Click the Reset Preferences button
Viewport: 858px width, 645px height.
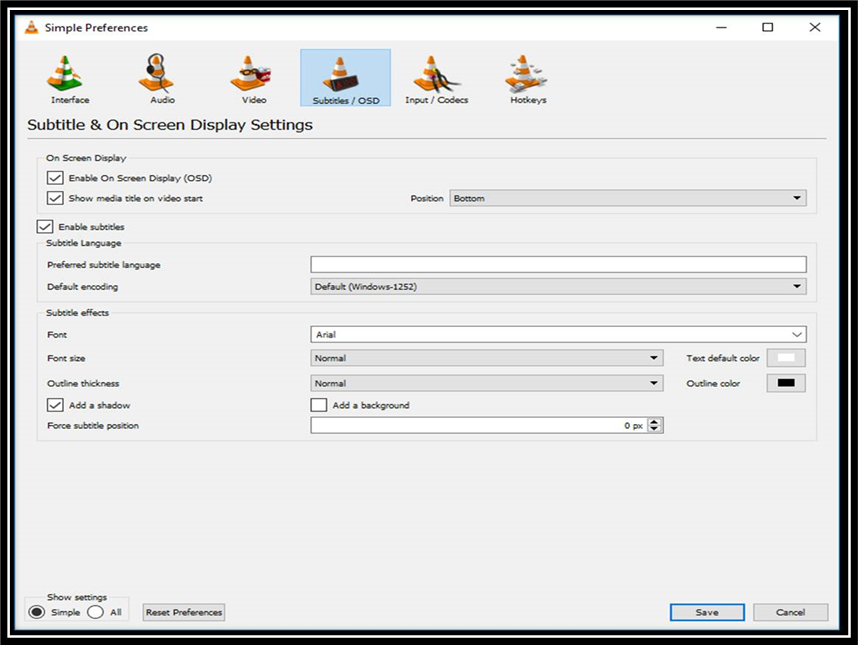[x=183, y=612]
